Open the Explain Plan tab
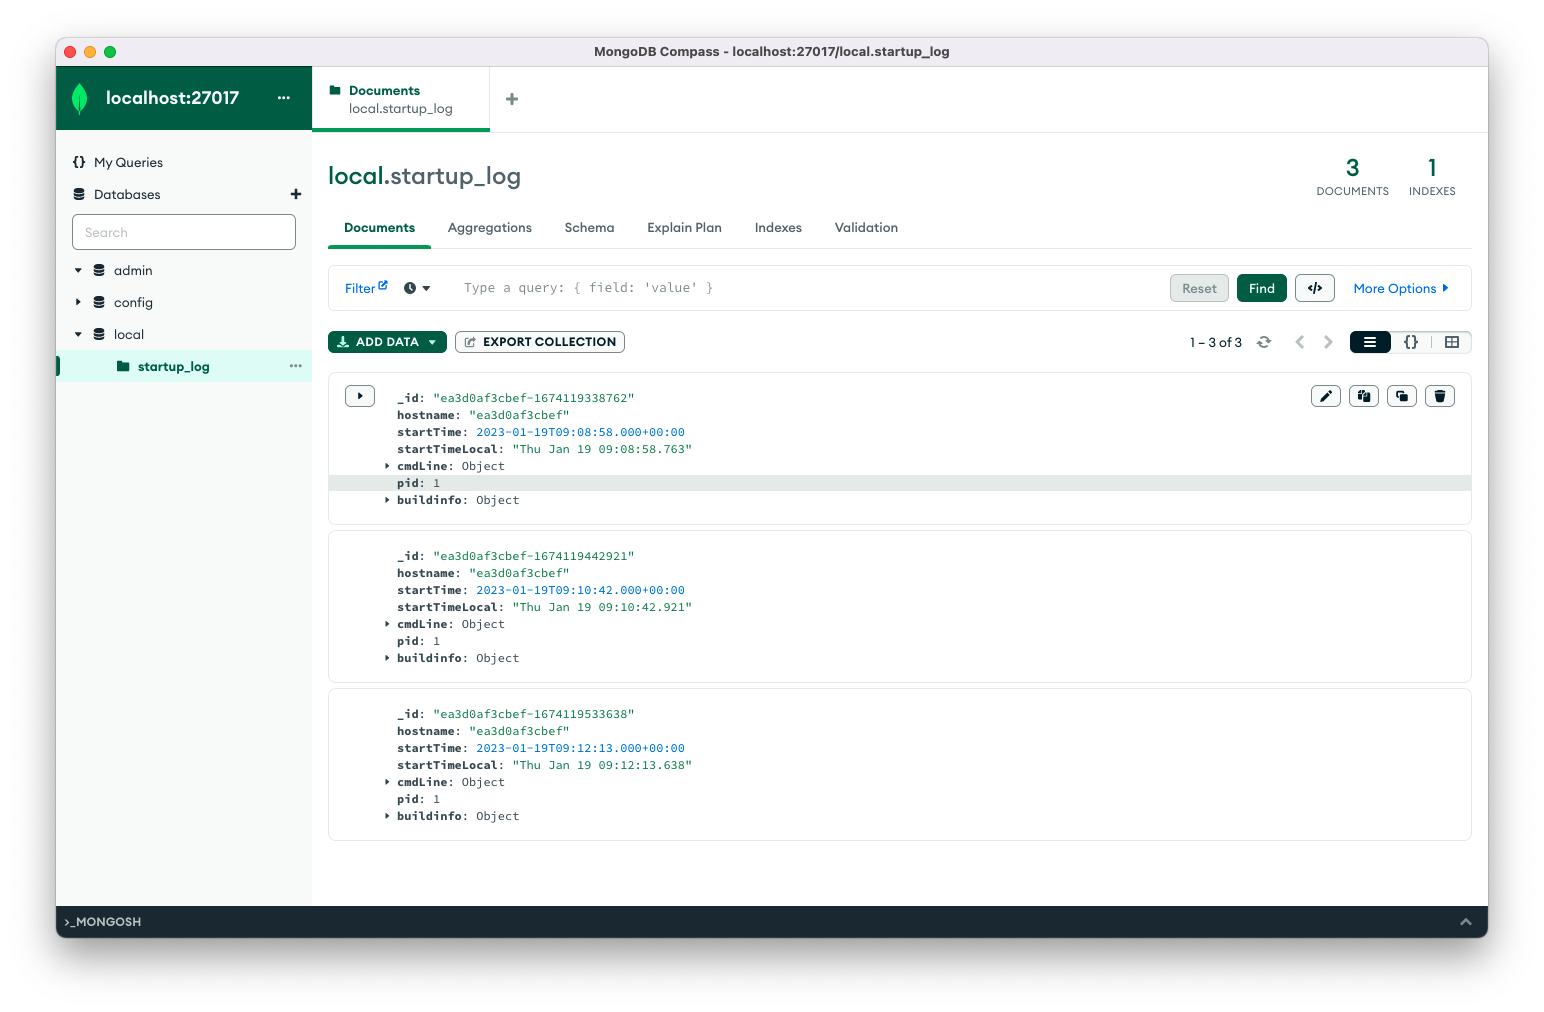This screenshot has width=1544, height=1012. coord(684,228)
